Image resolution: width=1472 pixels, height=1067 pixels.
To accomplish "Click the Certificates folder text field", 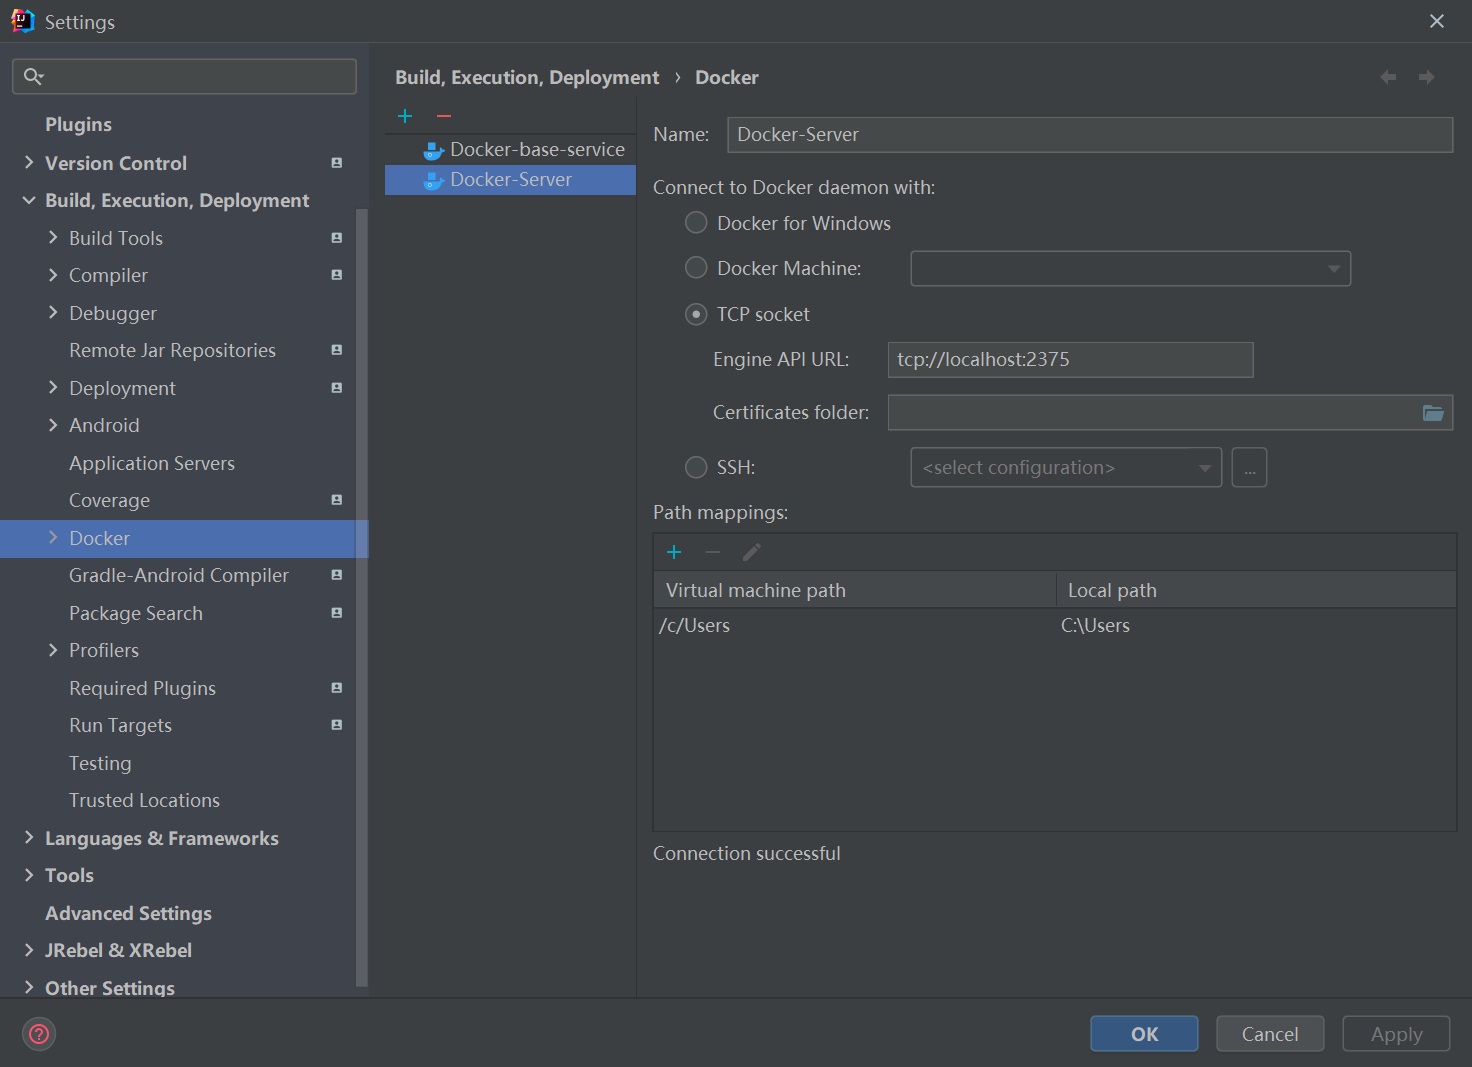I will pyautogui.click(x=1152, y=413).
